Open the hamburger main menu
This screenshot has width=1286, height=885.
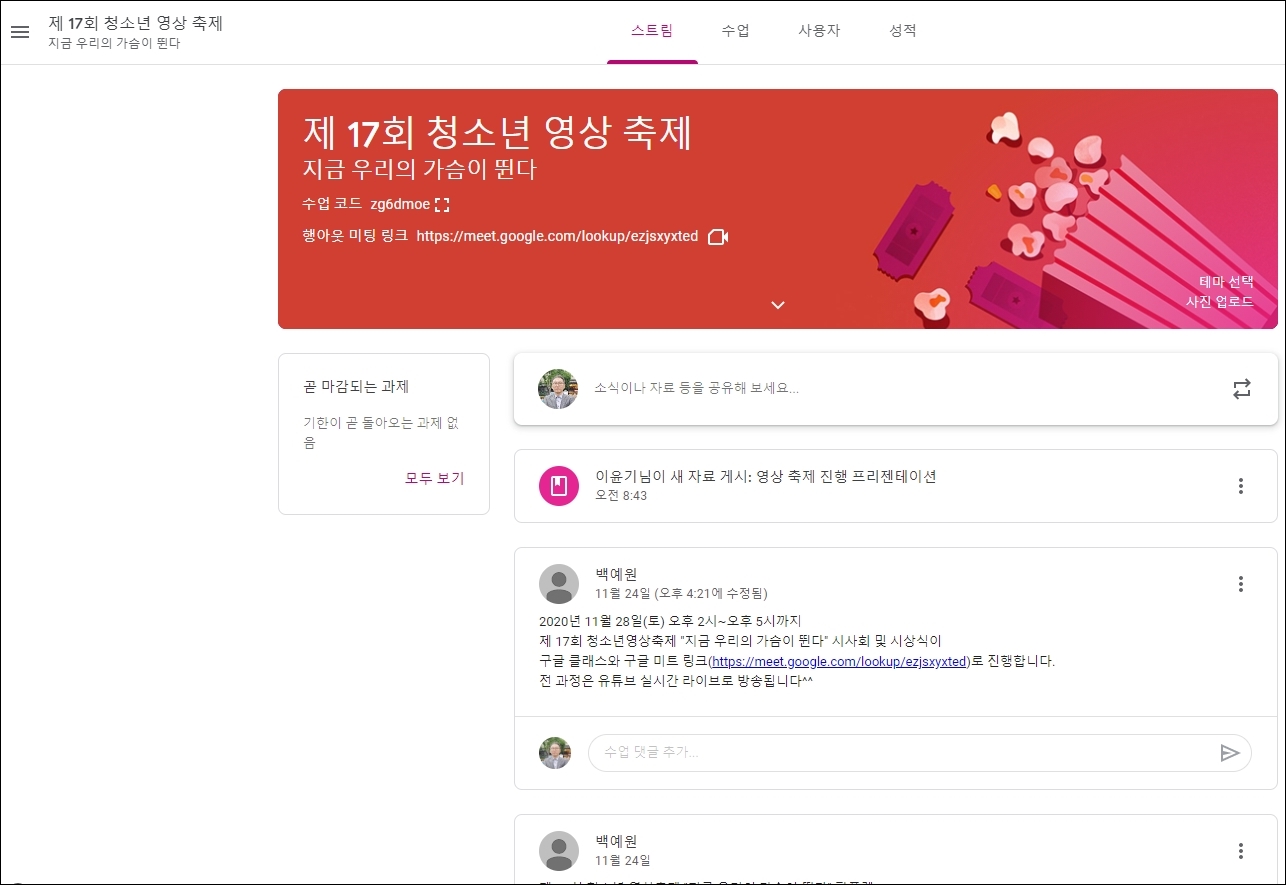coord(20,32)
